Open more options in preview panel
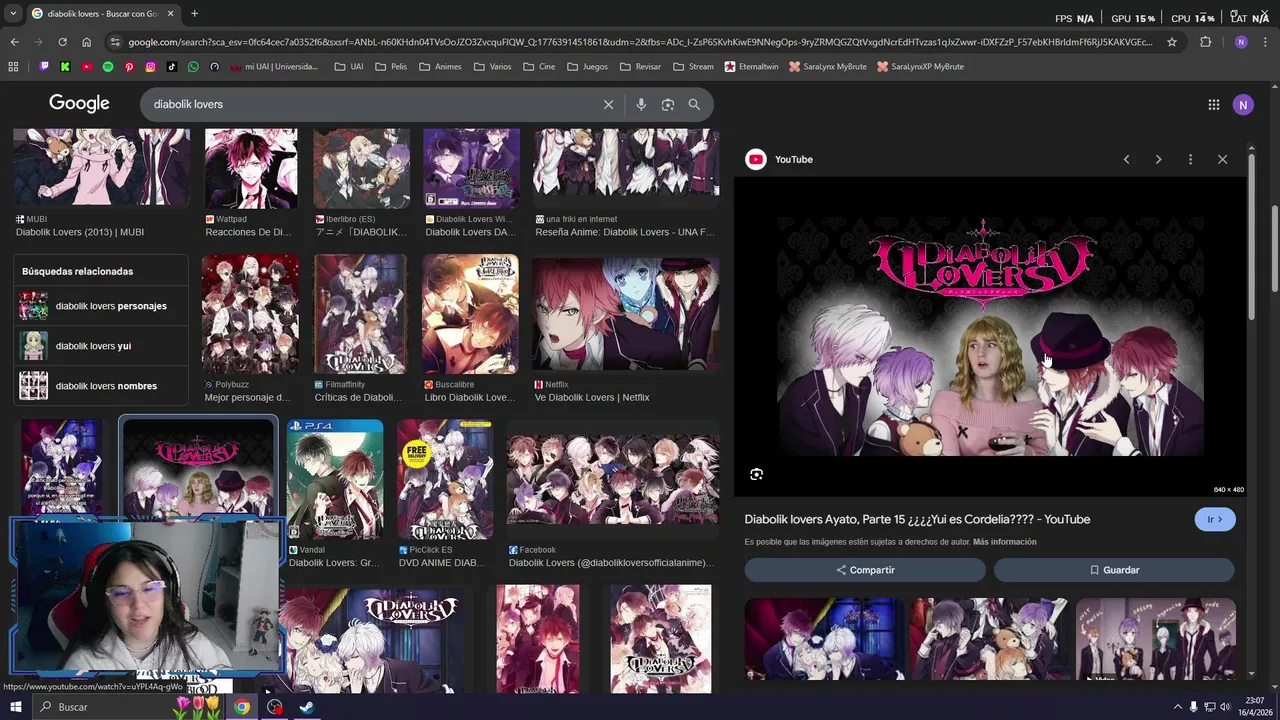1280x720 pixels. [1190, 159]
